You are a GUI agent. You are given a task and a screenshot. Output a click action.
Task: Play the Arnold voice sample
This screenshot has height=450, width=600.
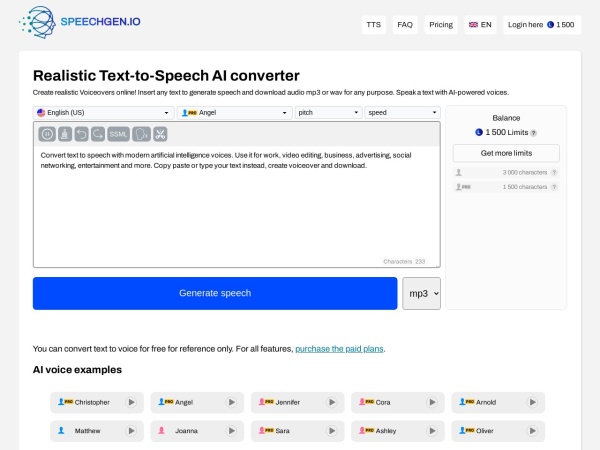coord(531,402)
